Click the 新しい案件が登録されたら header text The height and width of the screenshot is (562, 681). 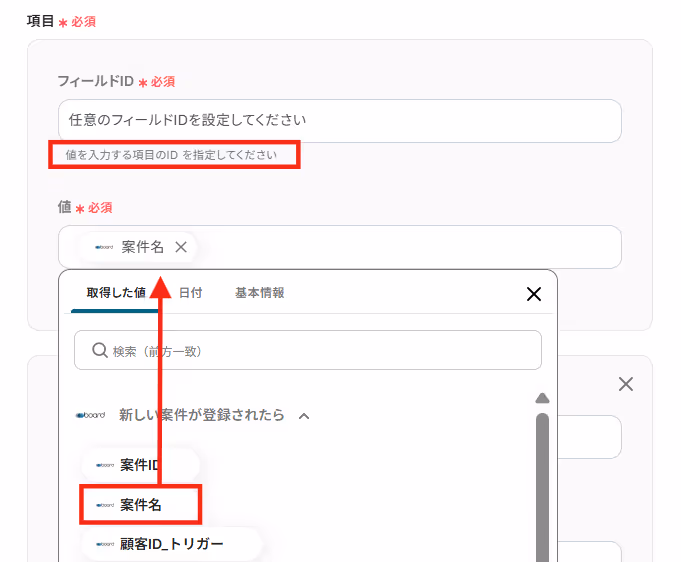pos(202,415)
